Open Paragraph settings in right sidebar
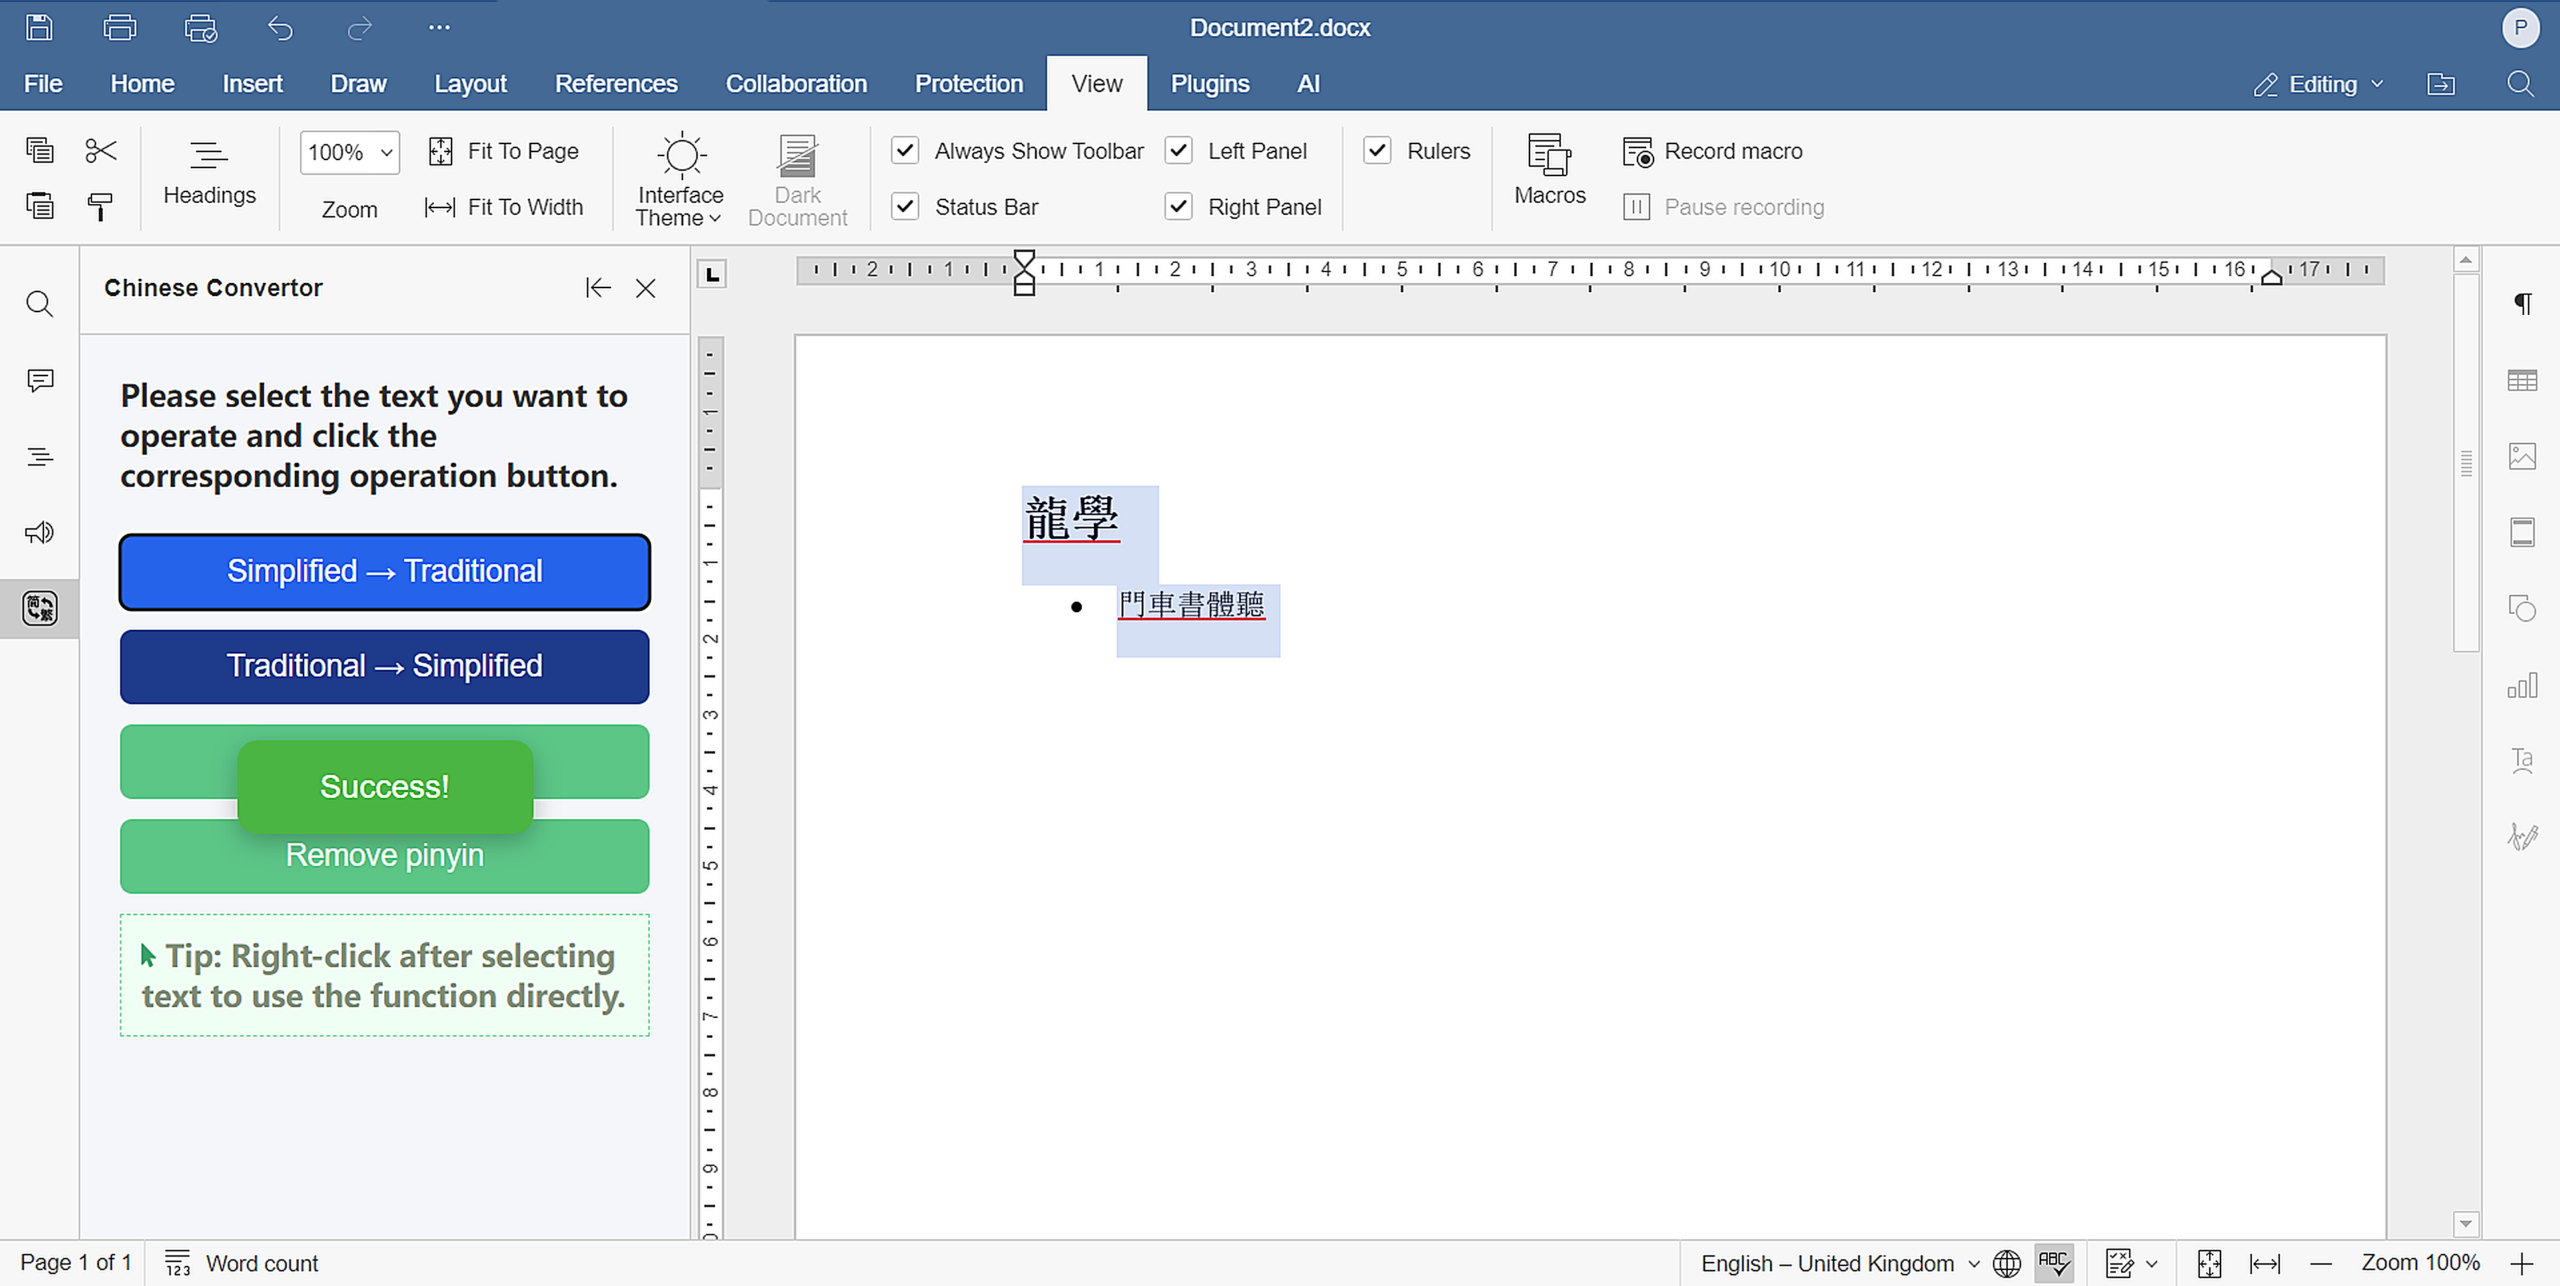 pos(2523,304)
